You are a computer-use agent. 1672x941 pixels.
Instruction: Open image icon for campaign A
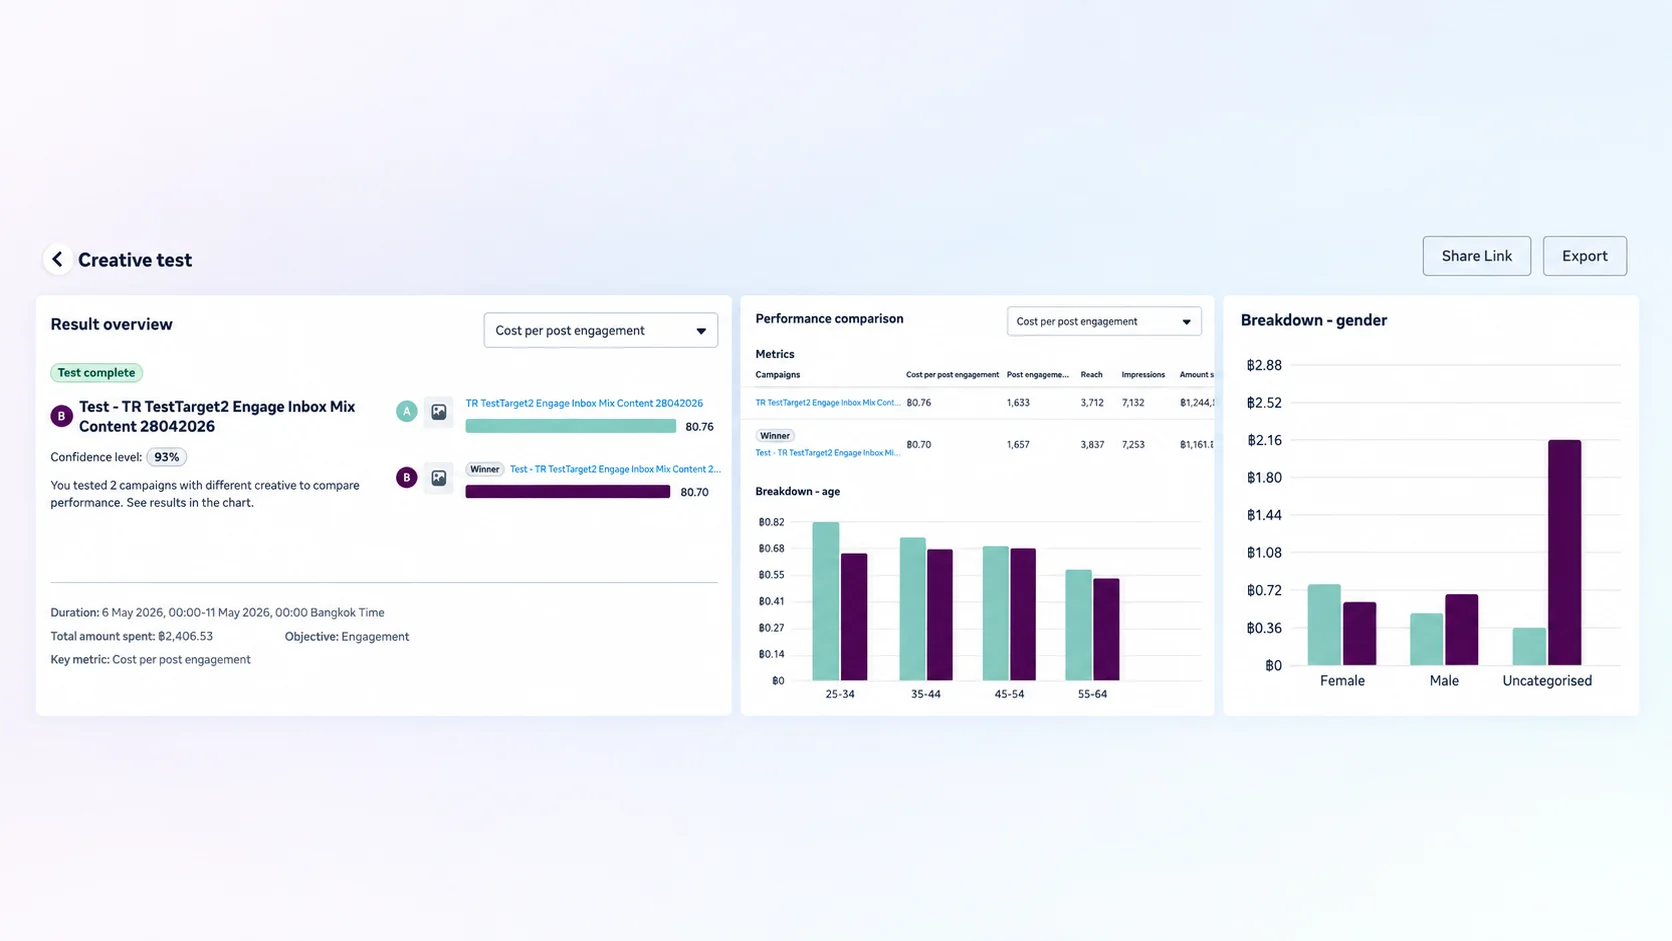tap(438, 411)
